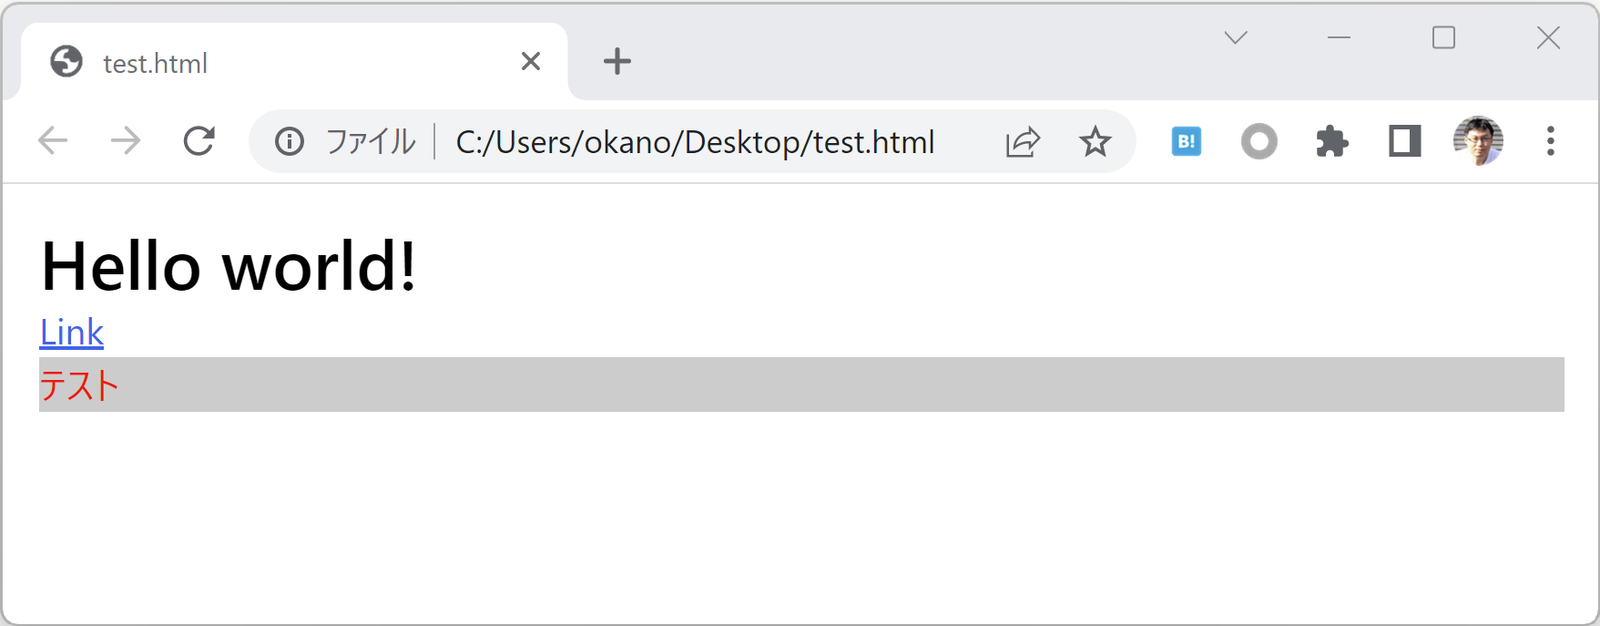View site information icon next to ファイル
The height and width of the screenshot is (626, 1600).
coord(290,142)
